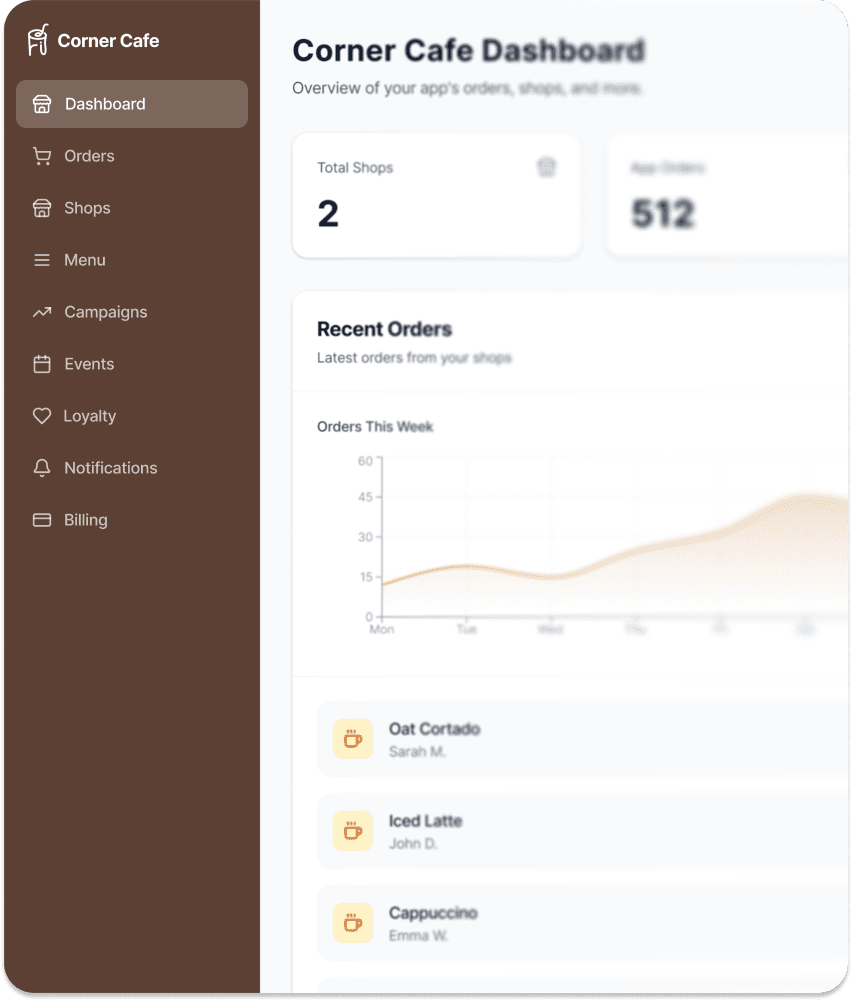This screenshot has width=852, height=1001.
Task: Click the Events calendar icon
Action: coord(42,364)
